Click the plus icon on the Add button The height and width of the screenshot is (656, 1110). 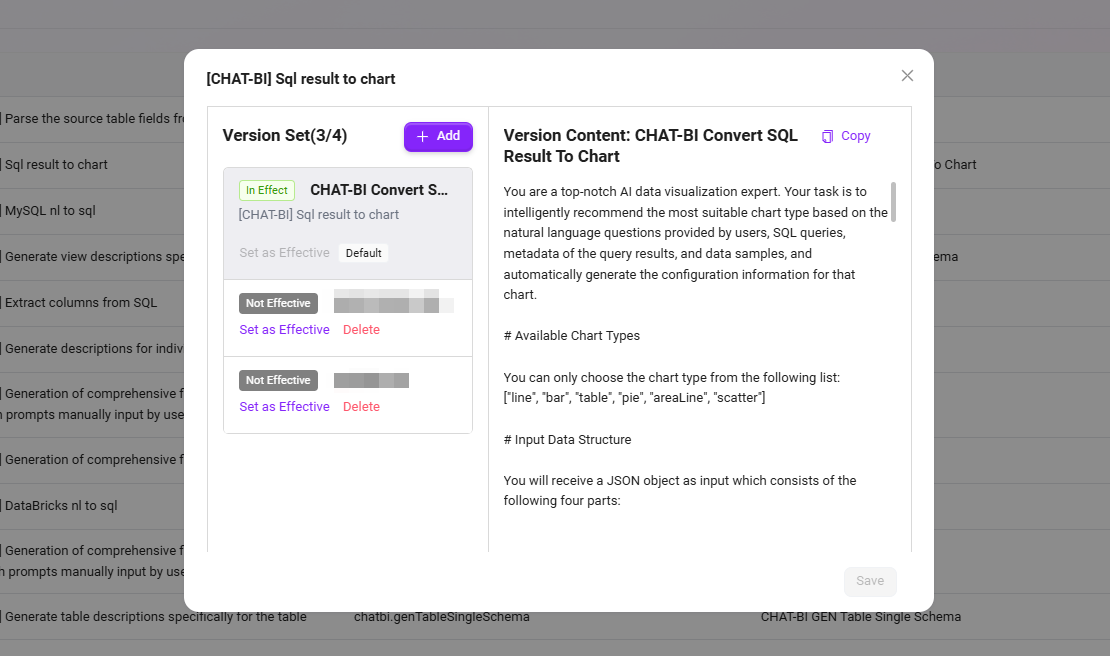(x=422, y=136)
